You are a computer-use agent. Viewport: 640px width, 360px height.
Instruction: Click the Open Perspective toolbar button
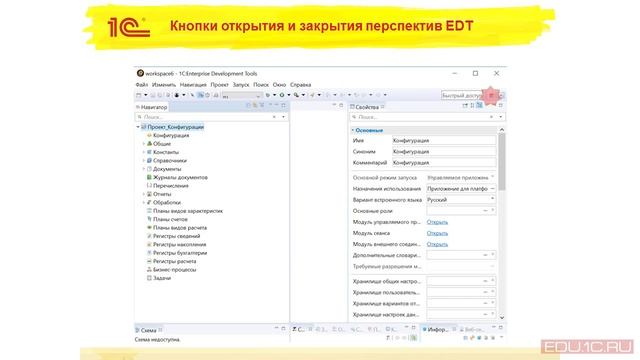click(491, 96)
